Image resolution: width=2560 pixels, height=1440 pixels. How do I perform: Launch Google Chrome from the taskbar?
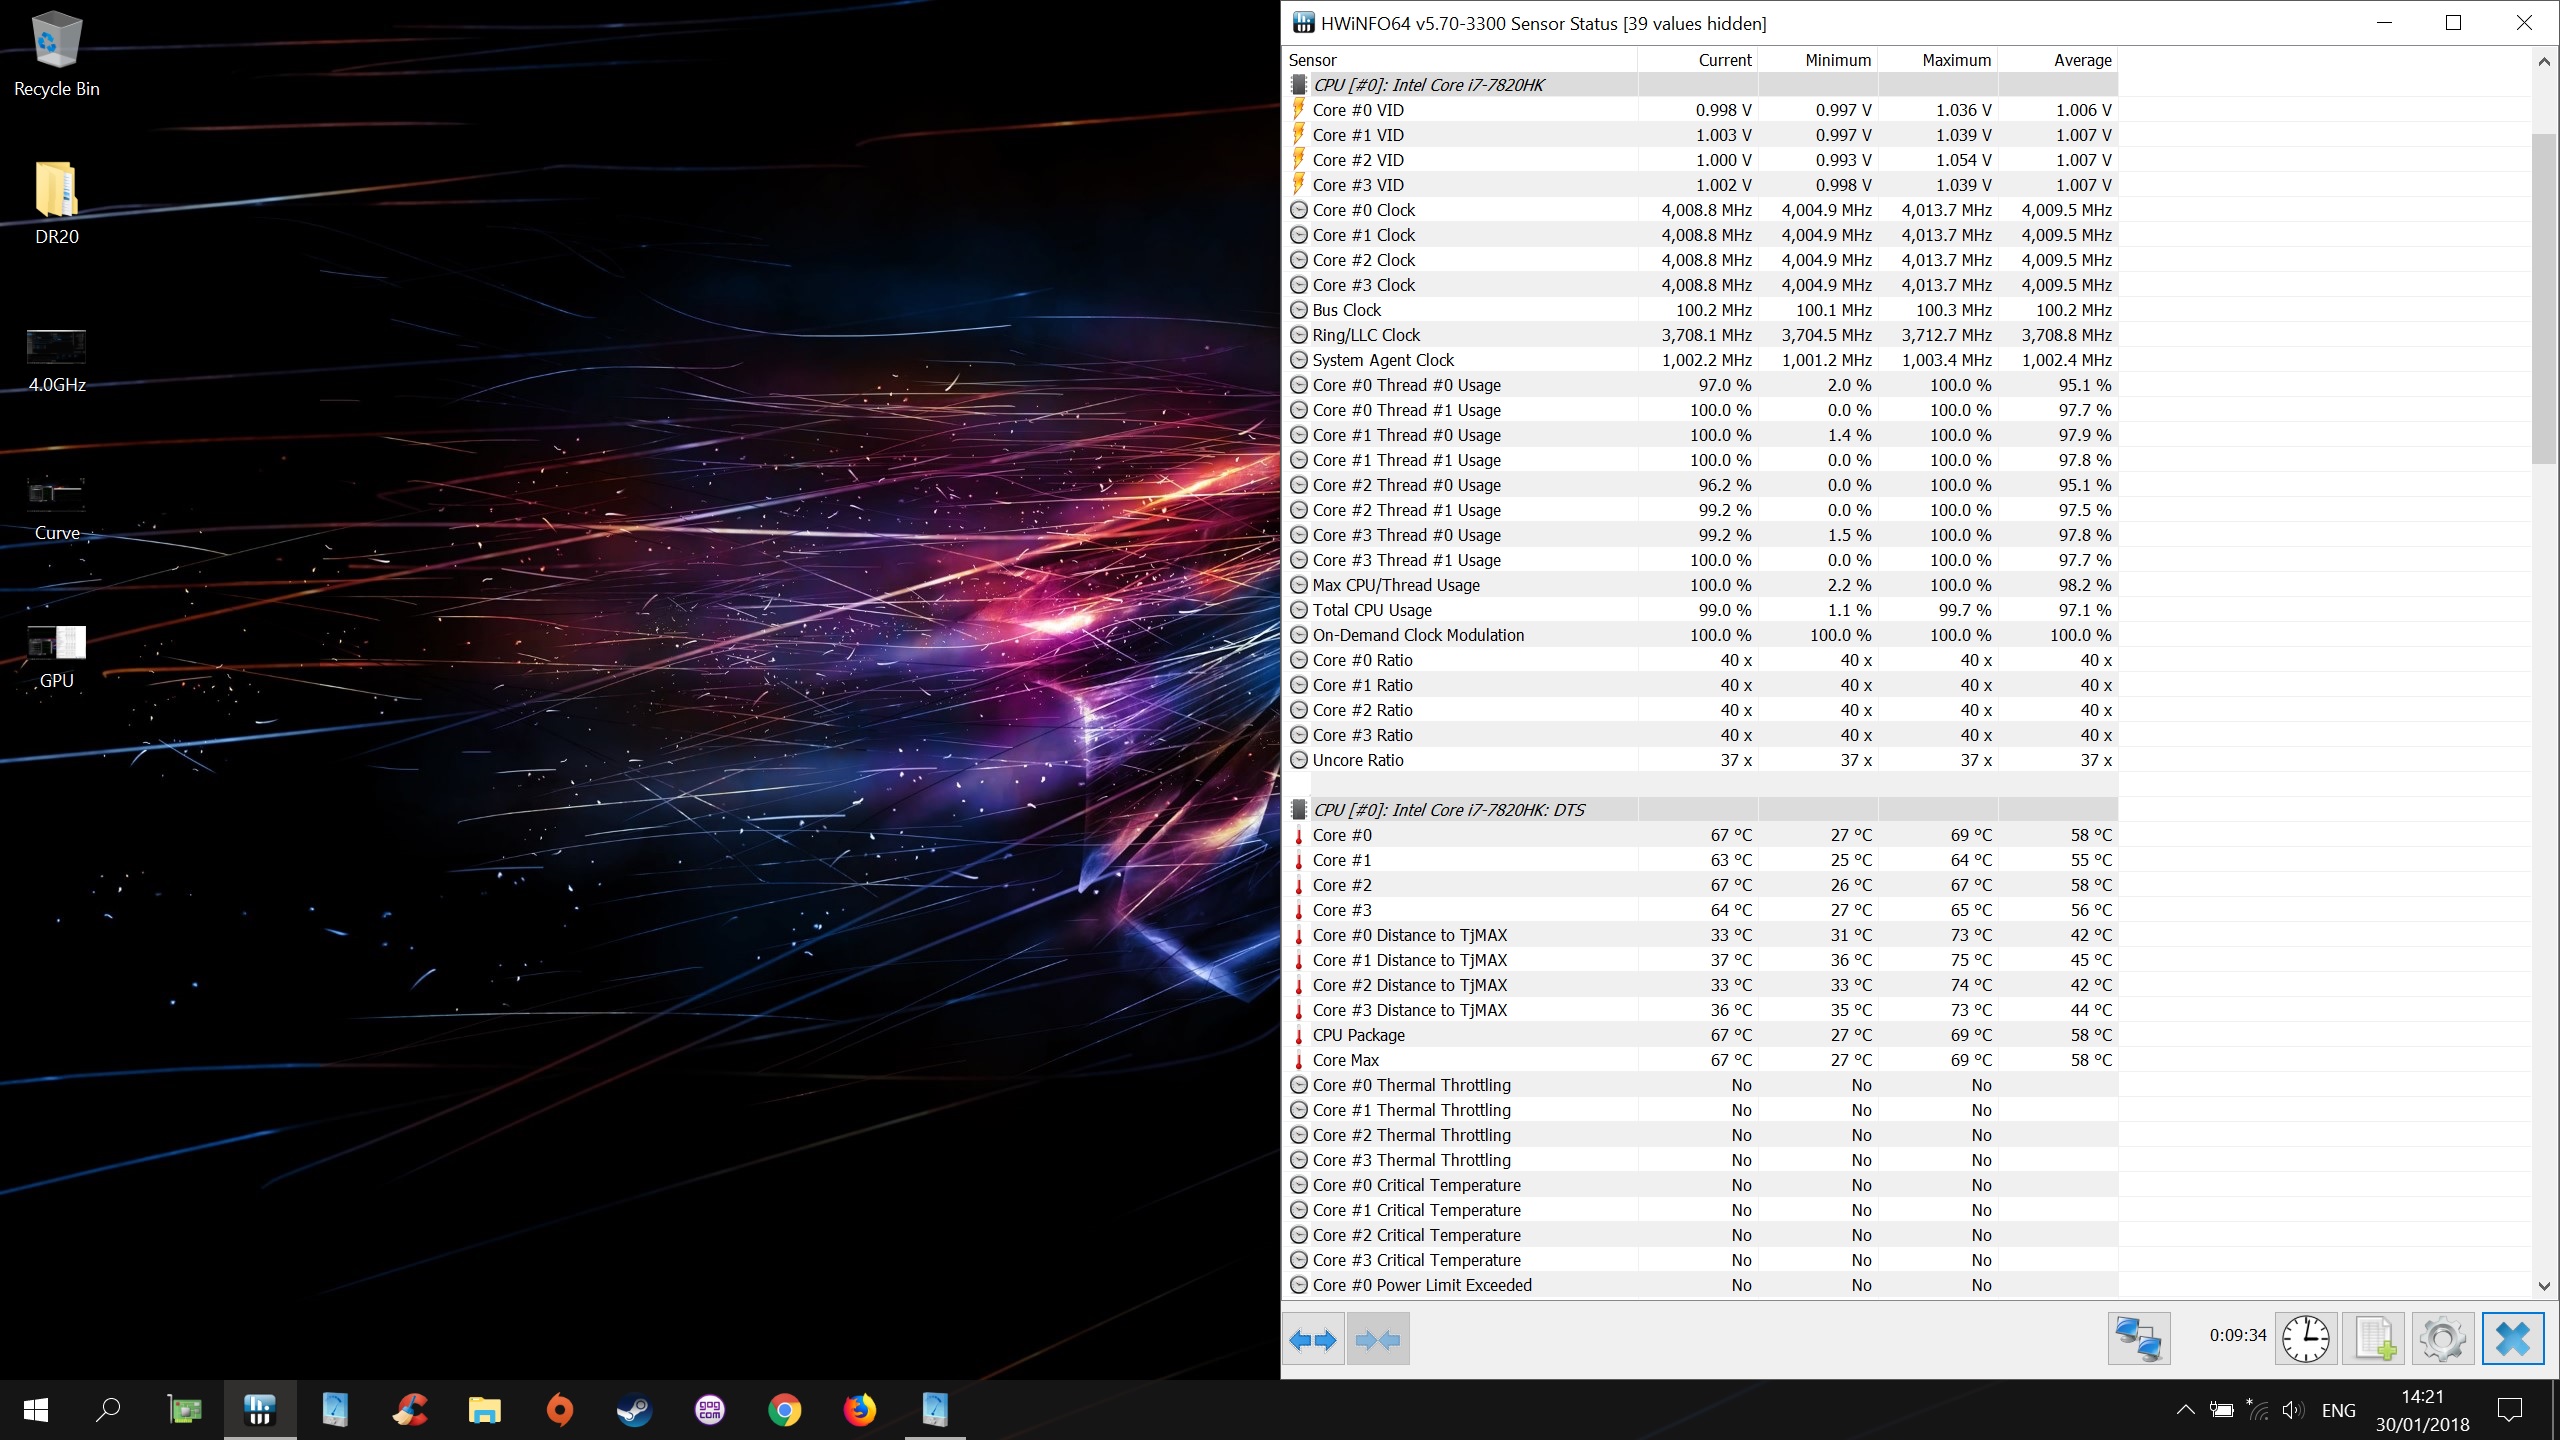tap(785, 1410)
